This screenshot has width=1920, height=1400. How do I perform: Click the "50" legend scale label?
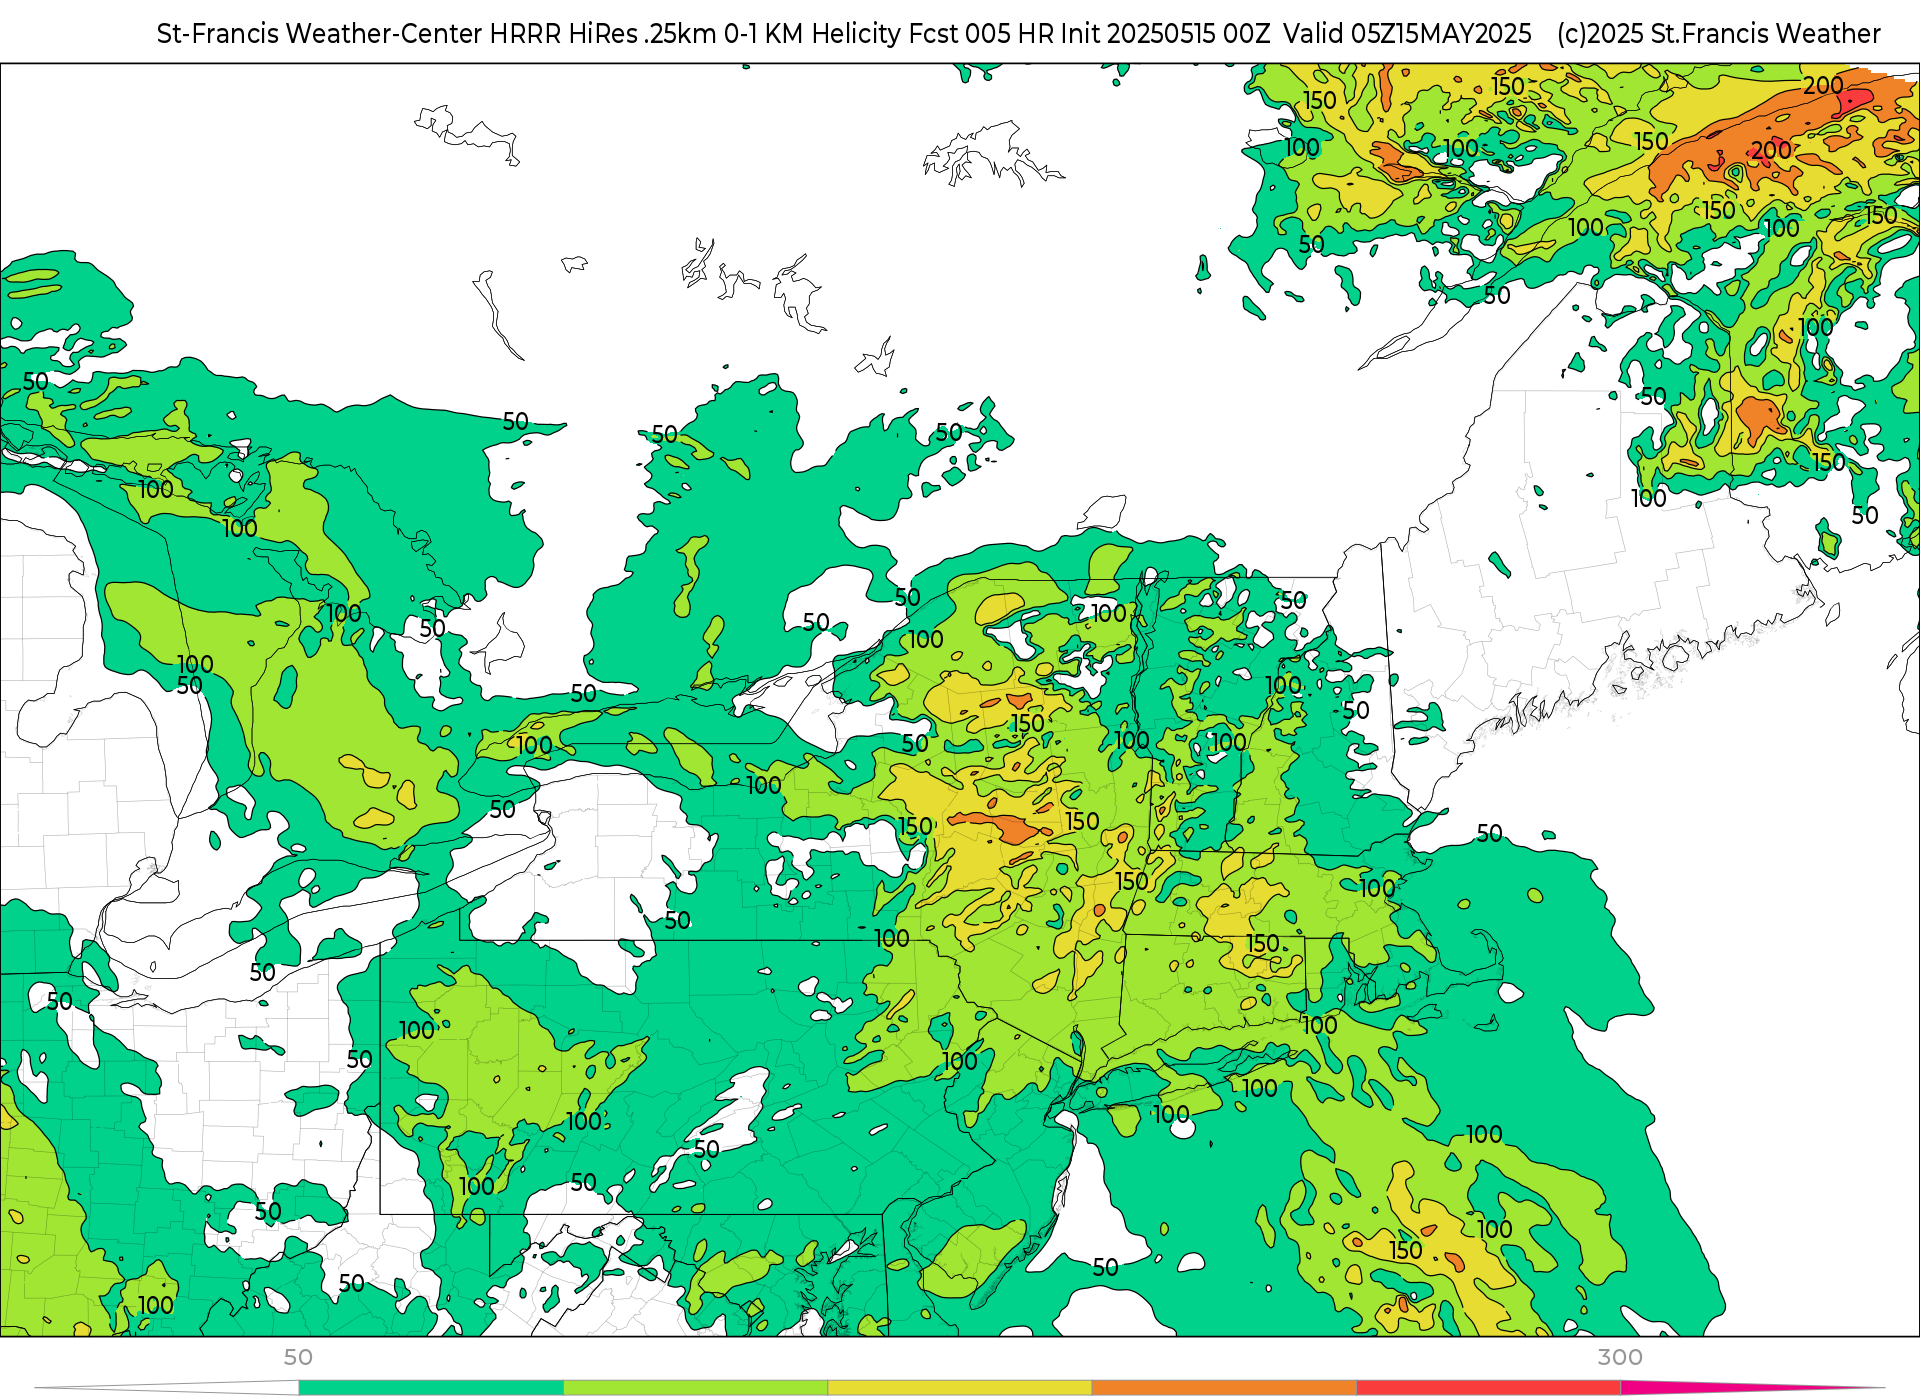click(x=298, y=1357)
